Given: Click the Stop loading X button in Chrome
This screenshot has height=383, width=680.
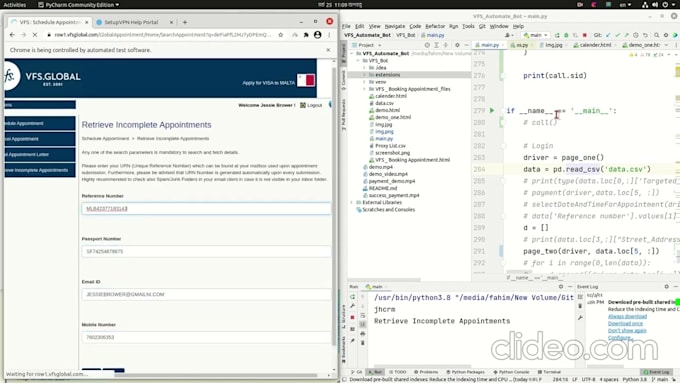Looking at the screenshot, I should pos(35,35).
